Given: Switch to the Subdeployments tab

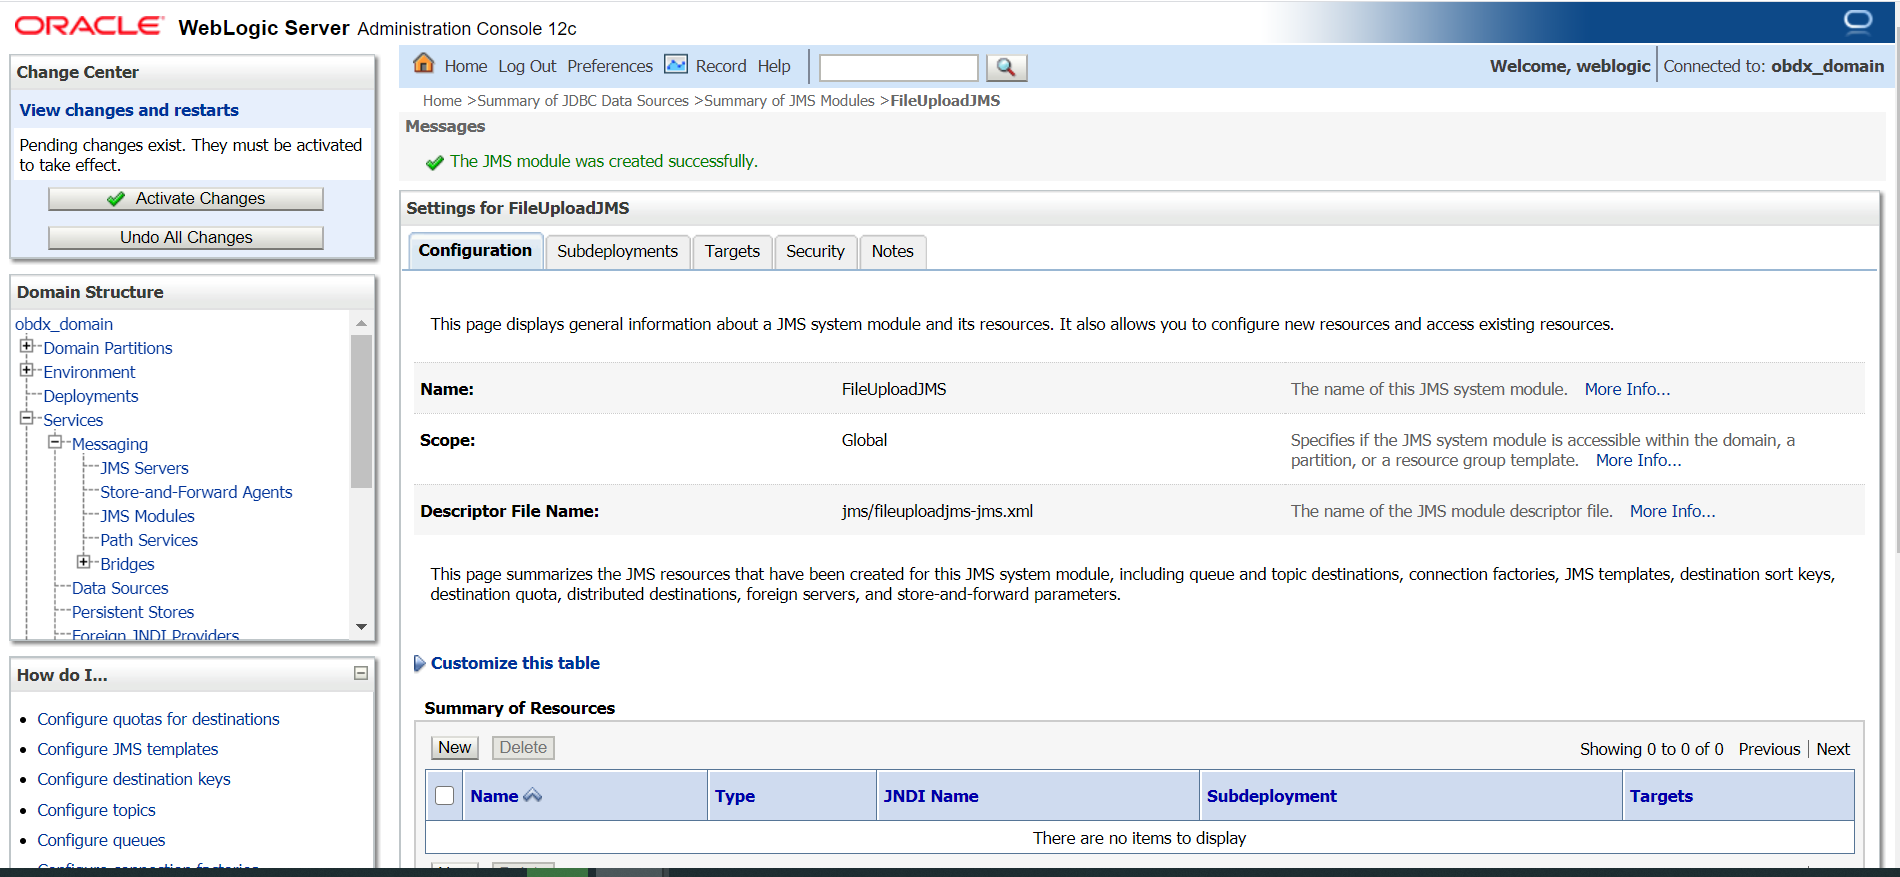Looking at the screenshot, I should [x=617, y=251].
